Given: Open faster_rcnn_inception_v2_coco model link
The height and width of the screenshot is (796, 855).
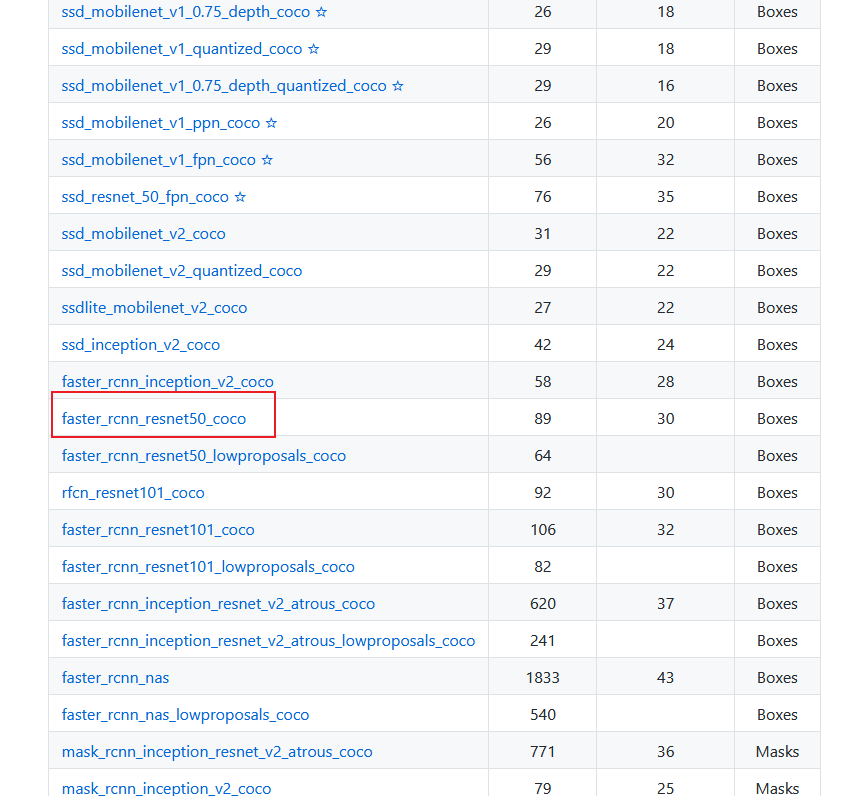Looking at the screenshot, I should tap(167, 382).
